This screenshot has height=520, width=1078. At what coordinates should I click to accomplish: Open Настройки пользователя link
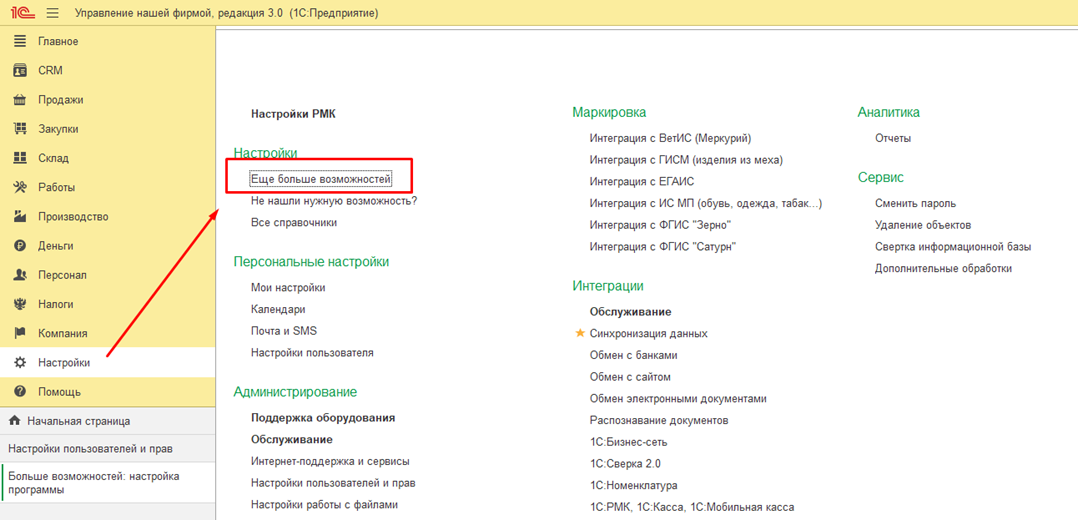tap(312, 353)
